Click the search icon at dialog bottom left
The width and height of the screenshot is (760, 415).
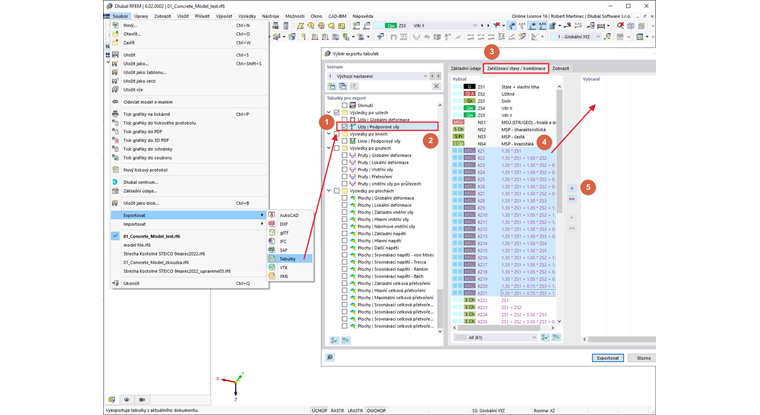tap(330, 357)
